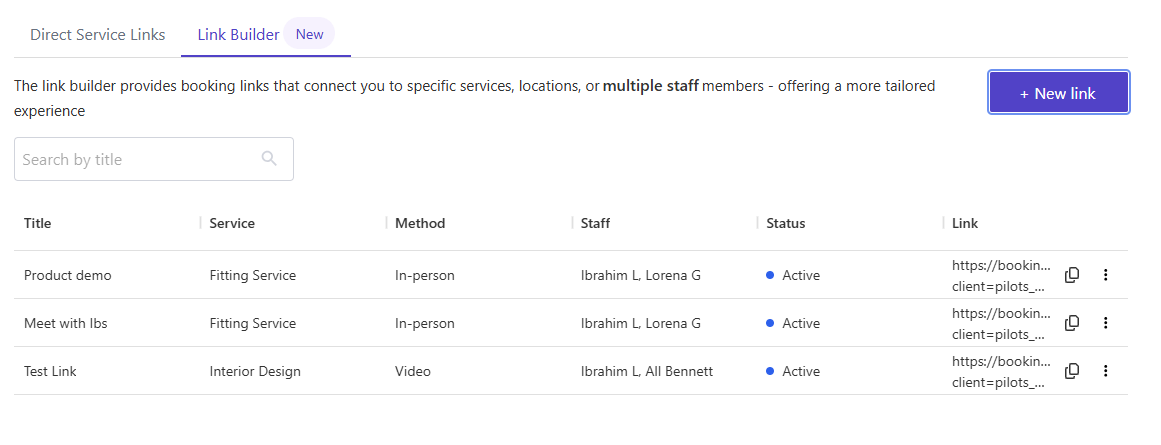This screenshot has height=445, width=1161.
Task: Click the Link column header
Action: pyautogui.click(x=965, y=223)
